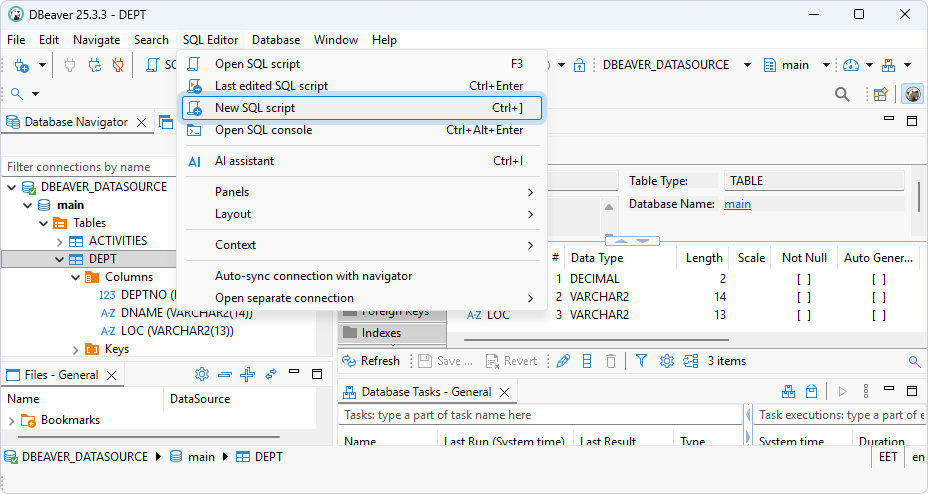Click the create task icon in Database Tasks

788,391
